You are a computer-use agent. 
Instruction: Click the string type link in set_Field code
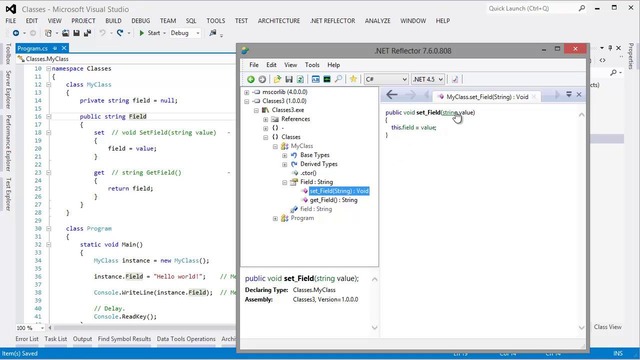450,113
